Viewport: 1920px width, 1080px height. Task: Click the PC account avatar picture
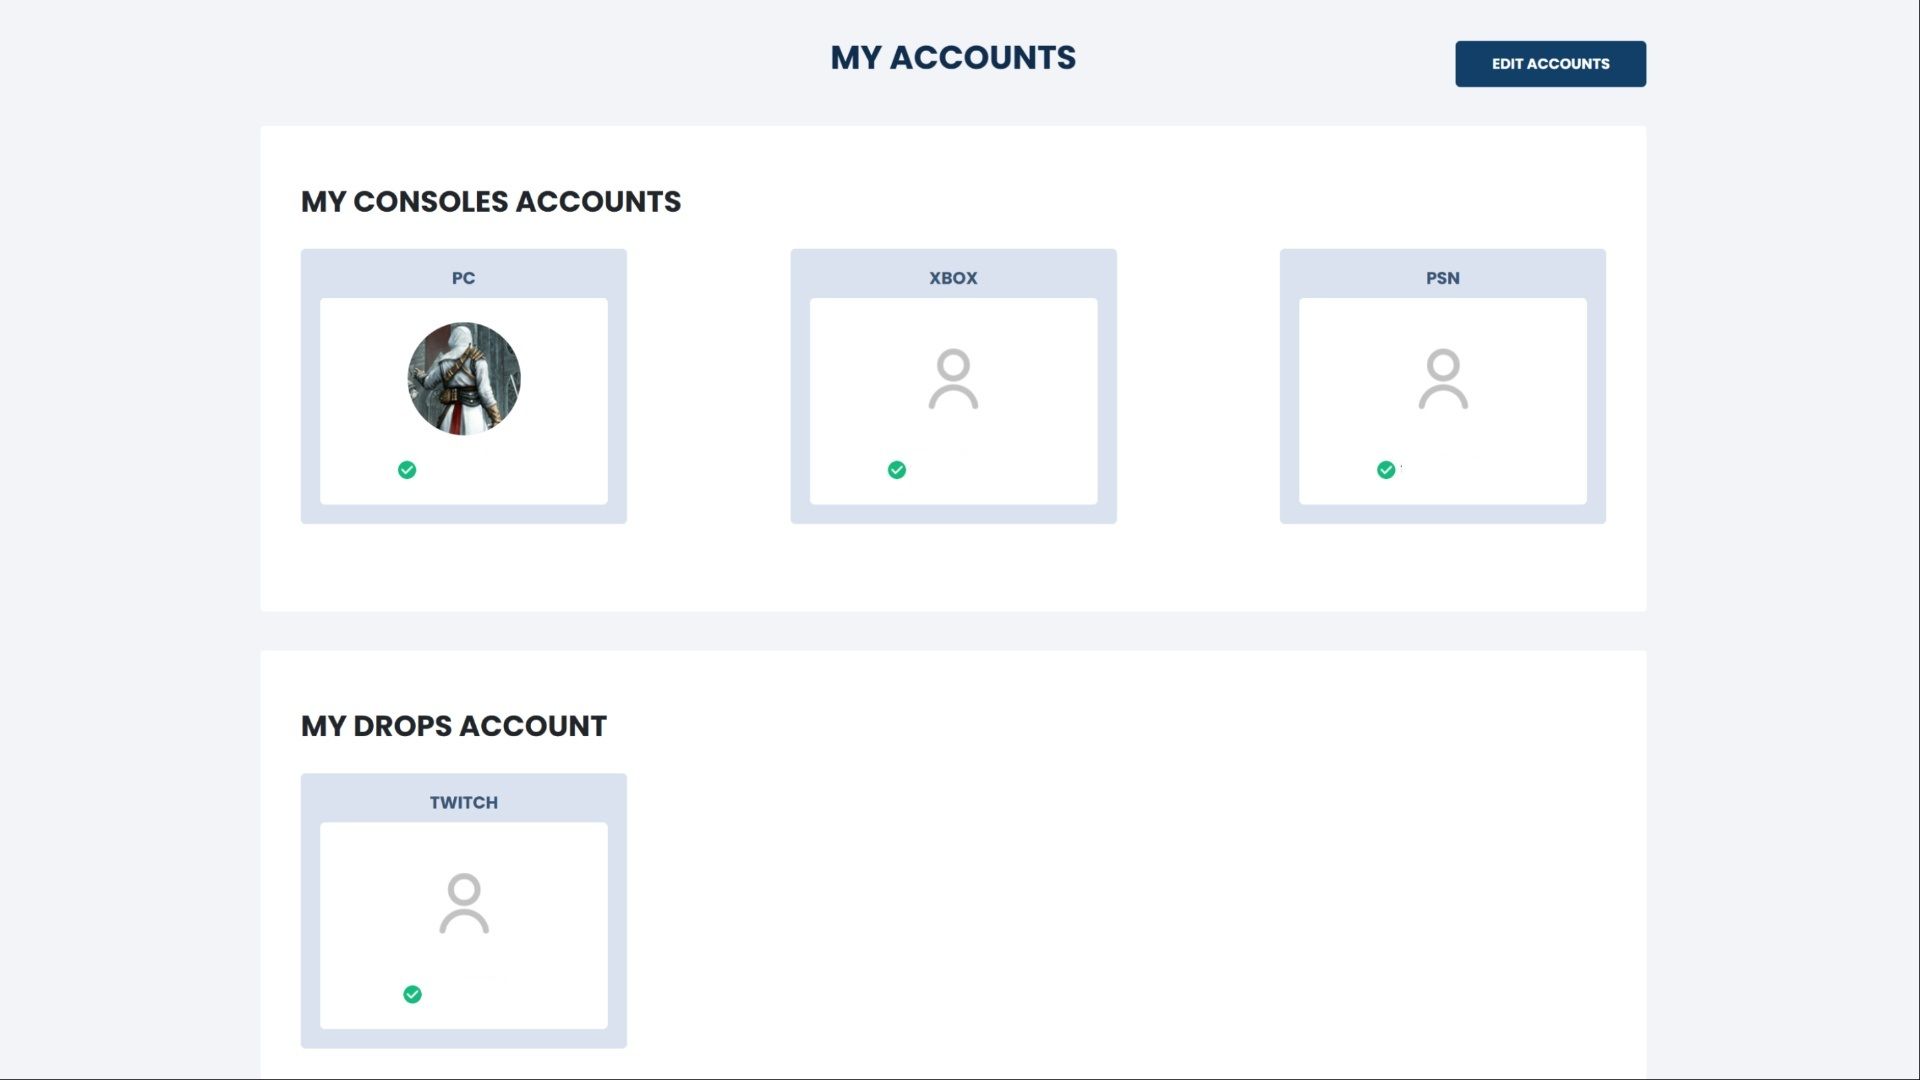pyautogui.click(x=464, y=378)
